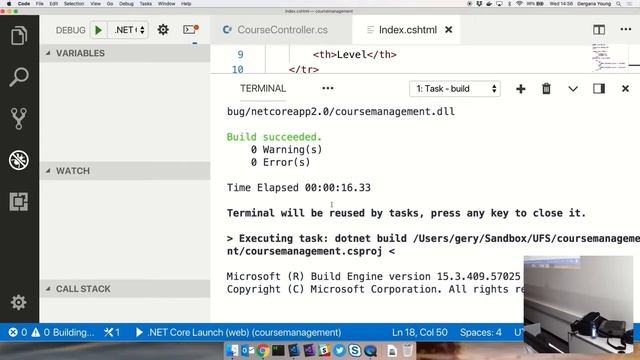
Task: Click .NET Core Launch (web) in status bar
Action: 238,332
